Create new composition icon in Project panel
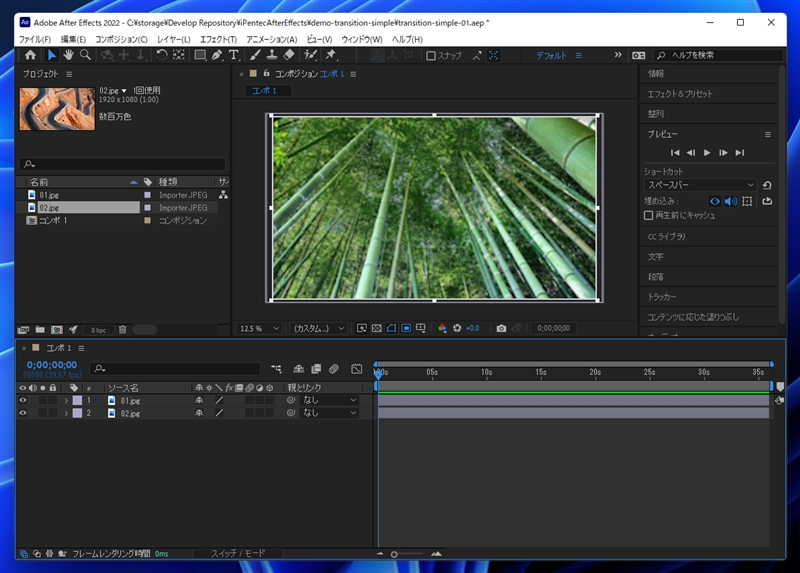The image size is (800, 573). (57, 330)
